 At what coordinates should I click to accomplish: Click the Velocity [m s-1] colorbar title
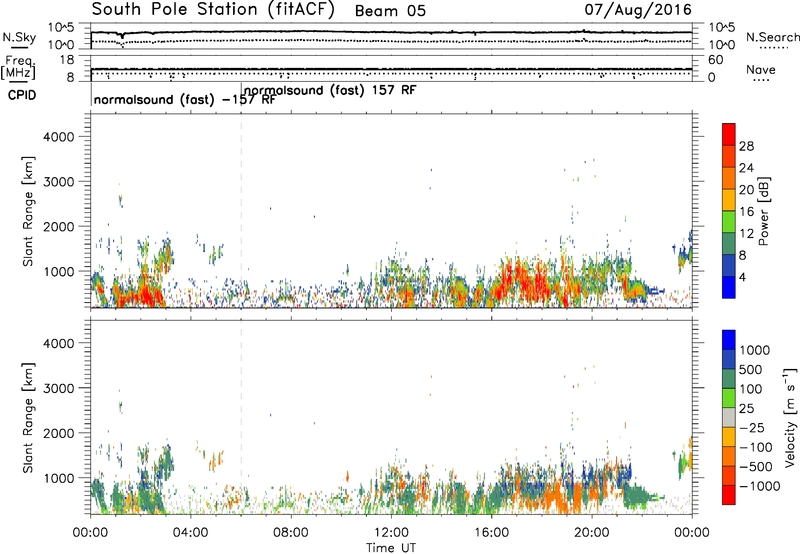790,417
